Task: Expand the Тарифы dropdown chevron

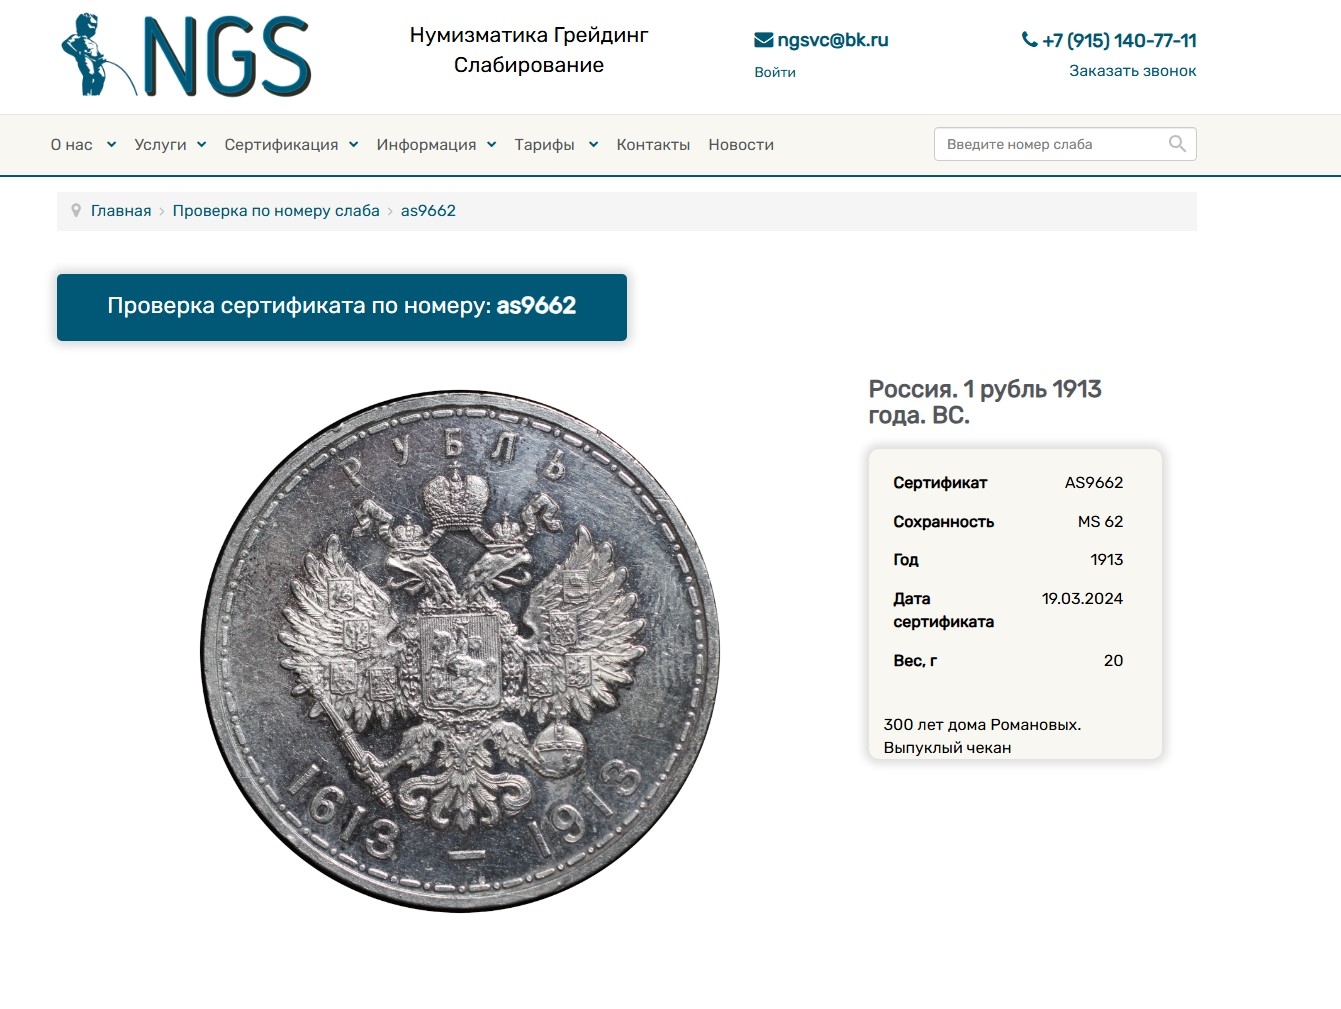Action: tap(593, 145)
